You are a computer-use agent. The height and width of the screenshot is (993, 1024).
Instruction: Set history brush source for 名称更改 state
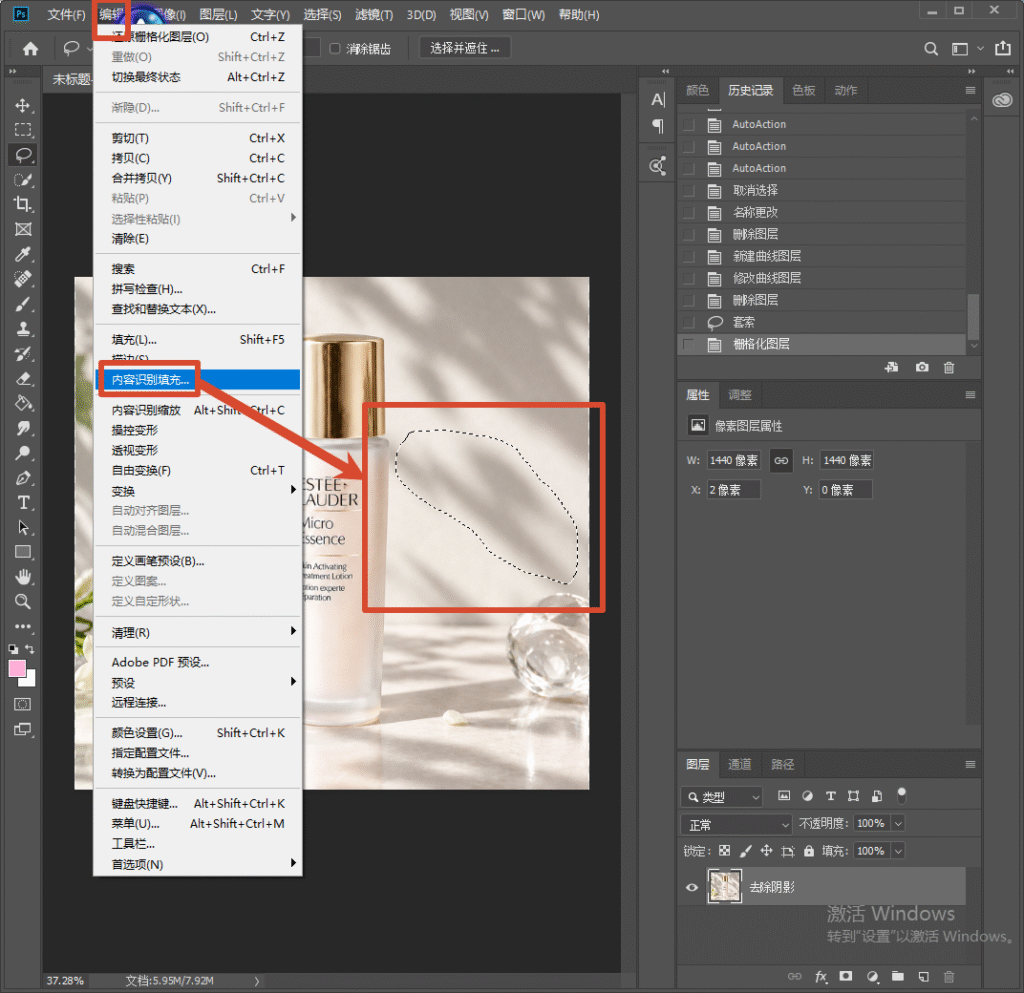[688, 212]
